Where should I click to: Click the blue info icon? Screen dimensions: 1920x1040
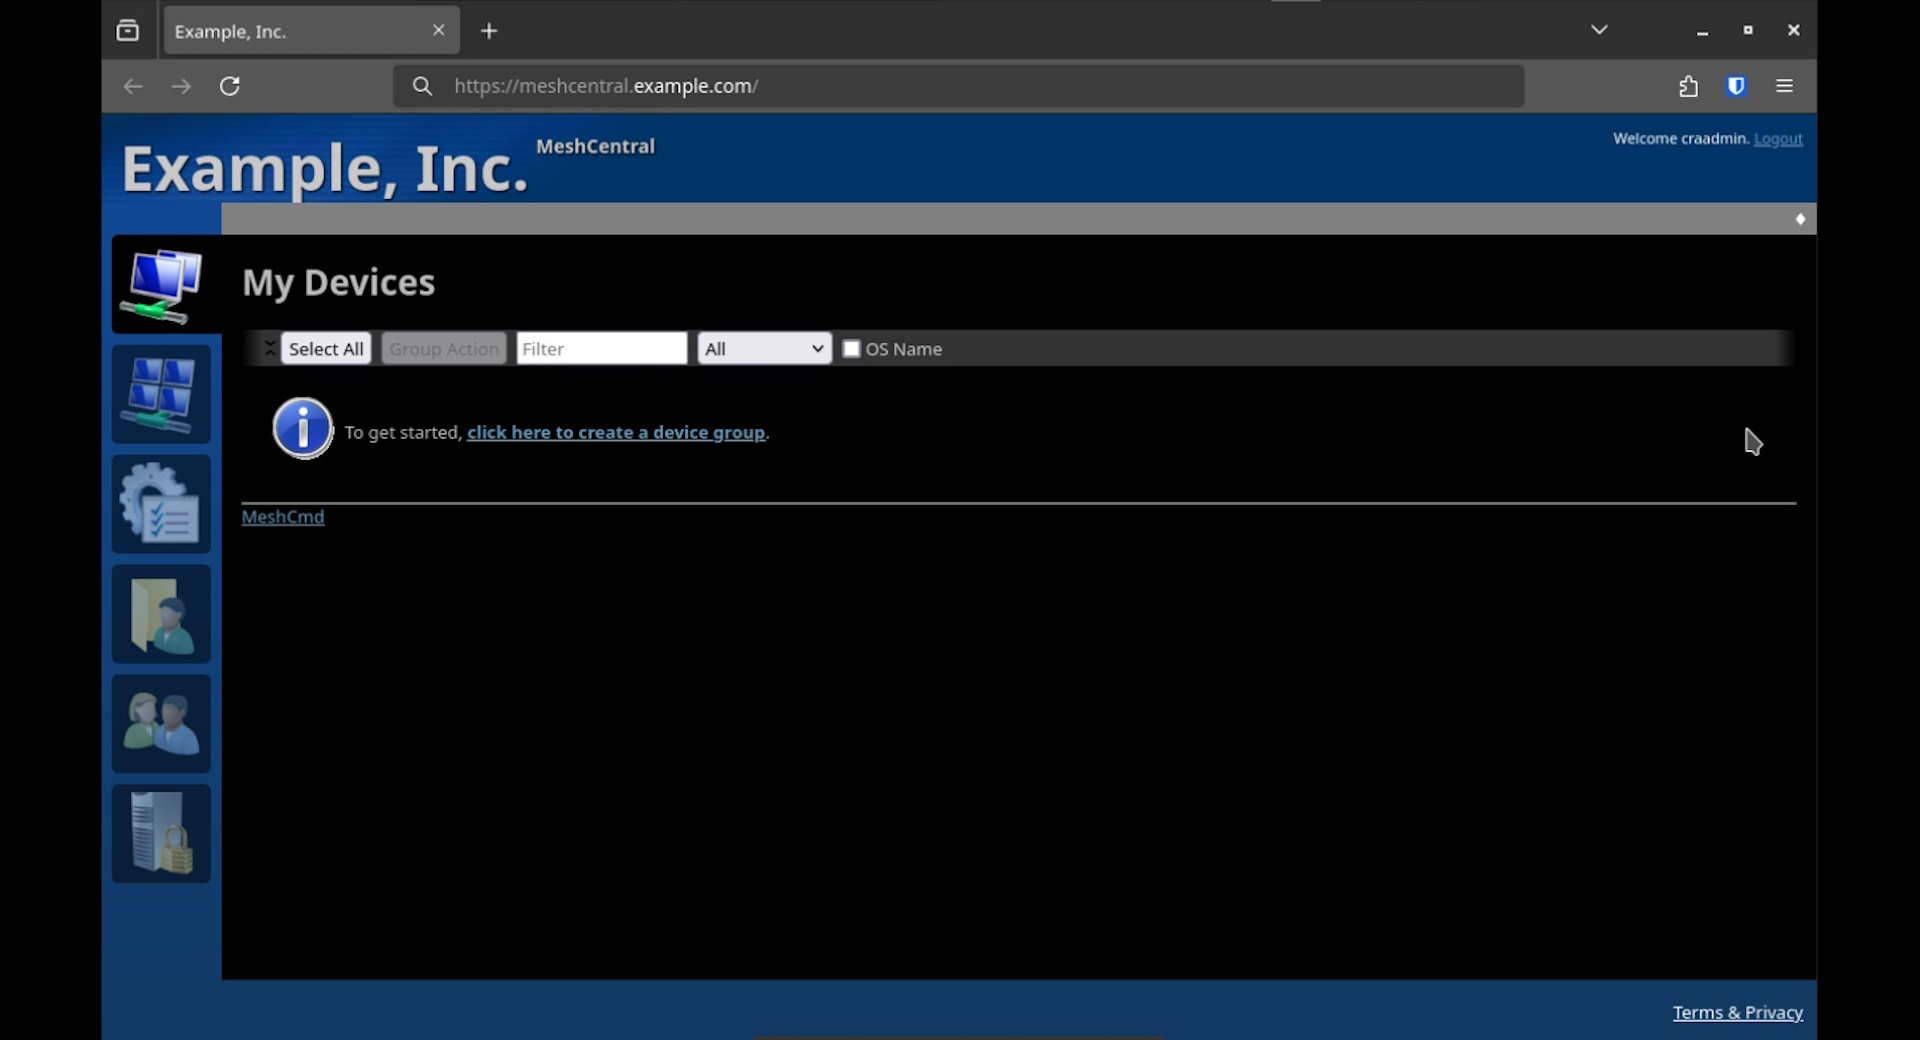(x=302, y=429)
